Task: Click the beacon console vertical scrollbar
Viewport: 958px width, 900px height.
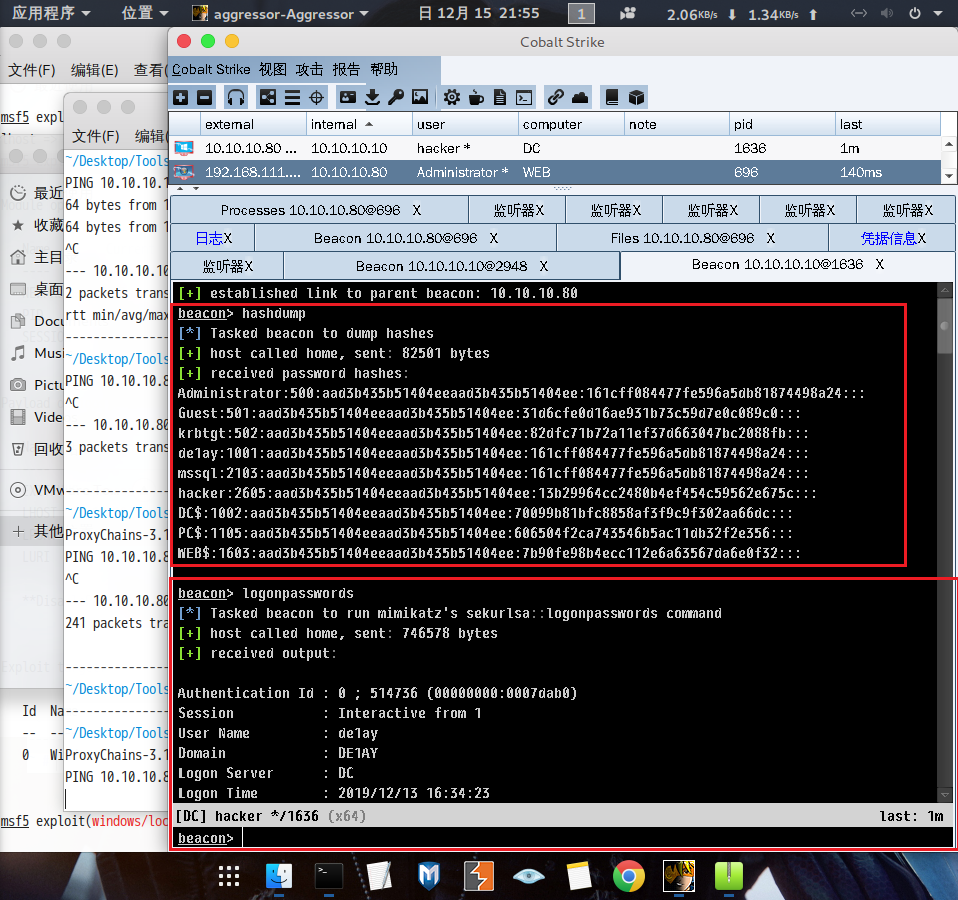Action: 945,541
